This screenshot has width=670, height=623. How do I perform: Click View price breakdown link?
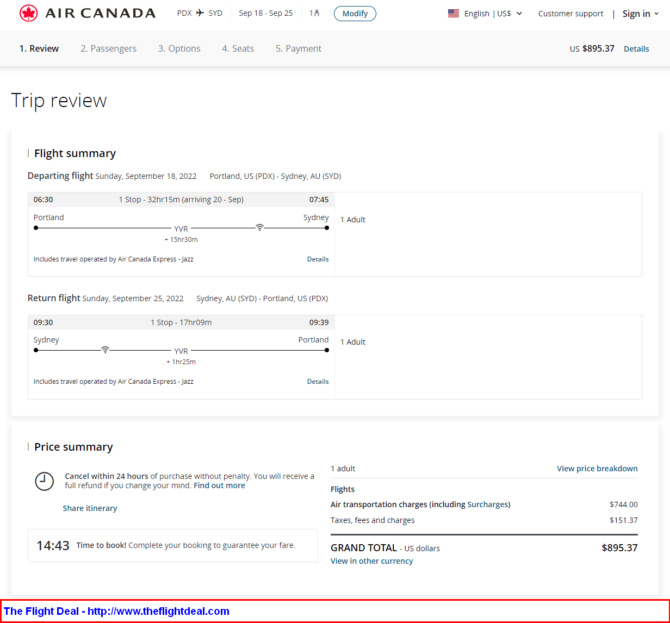tap(597, 468)
